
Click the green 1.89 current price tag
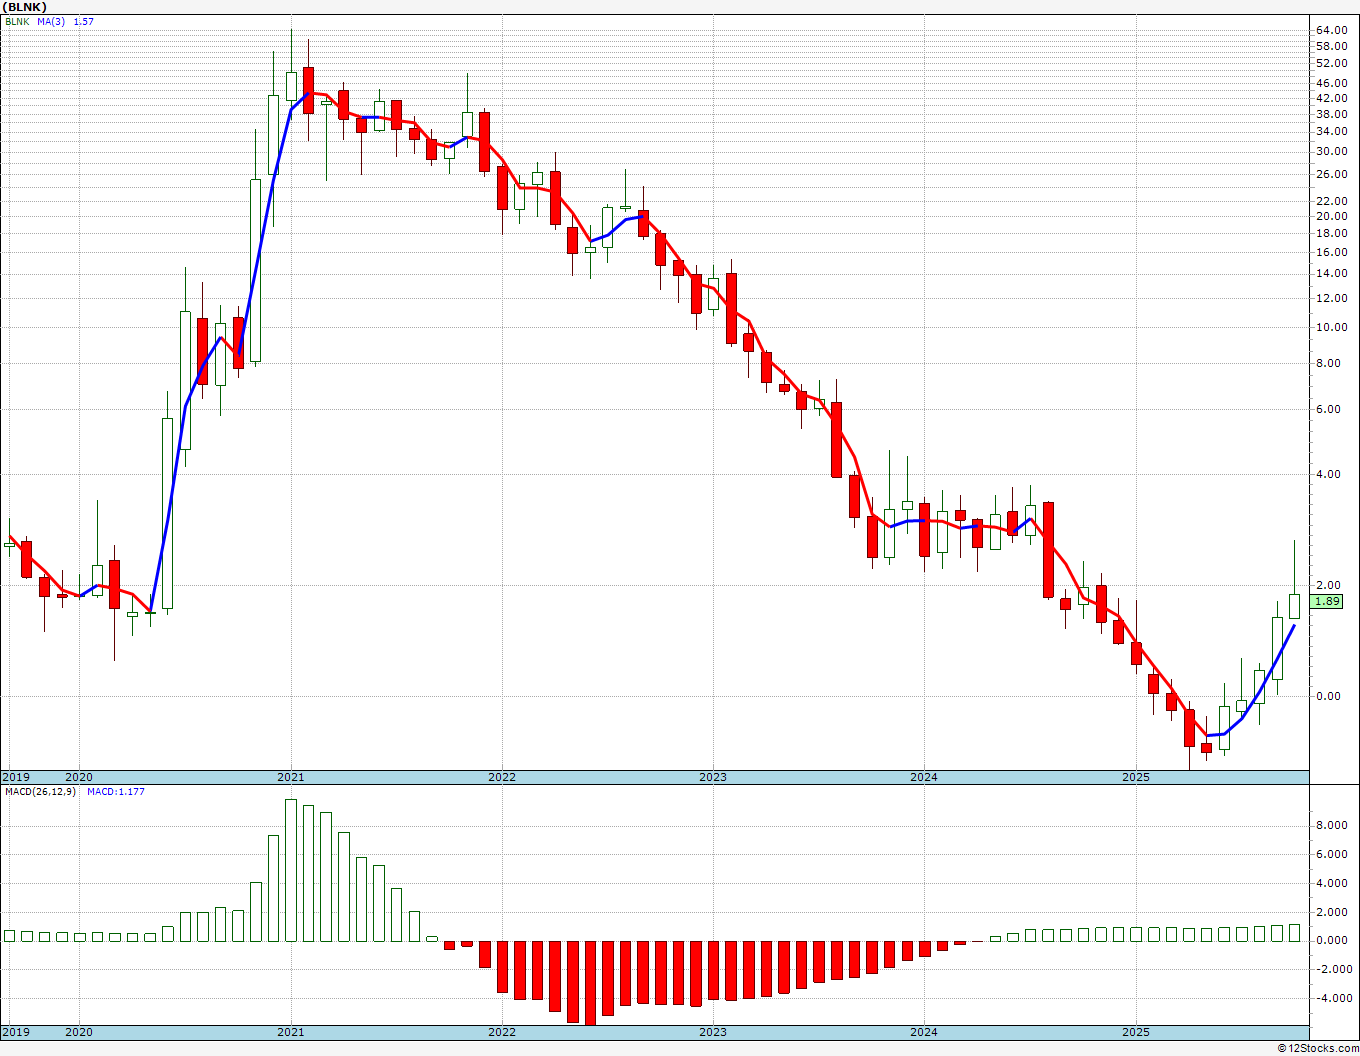[x=1328, y=601]
